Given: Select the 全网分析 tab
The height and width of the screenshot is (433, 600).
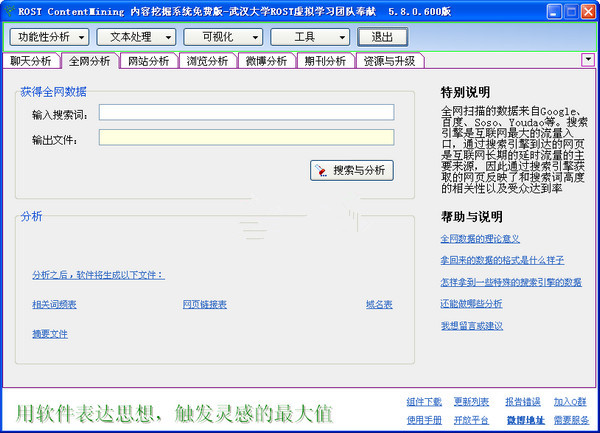Looking at the screenshot, I should click(x=90, y=61).
